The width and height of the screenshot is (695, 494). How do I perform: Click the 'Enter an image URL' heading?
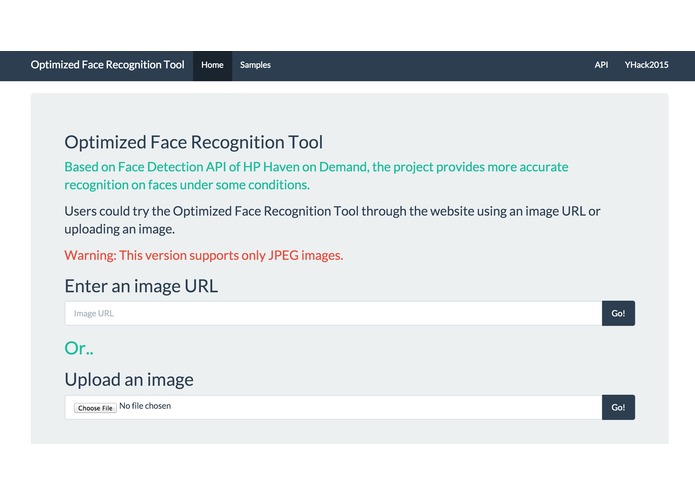[141, 286]
